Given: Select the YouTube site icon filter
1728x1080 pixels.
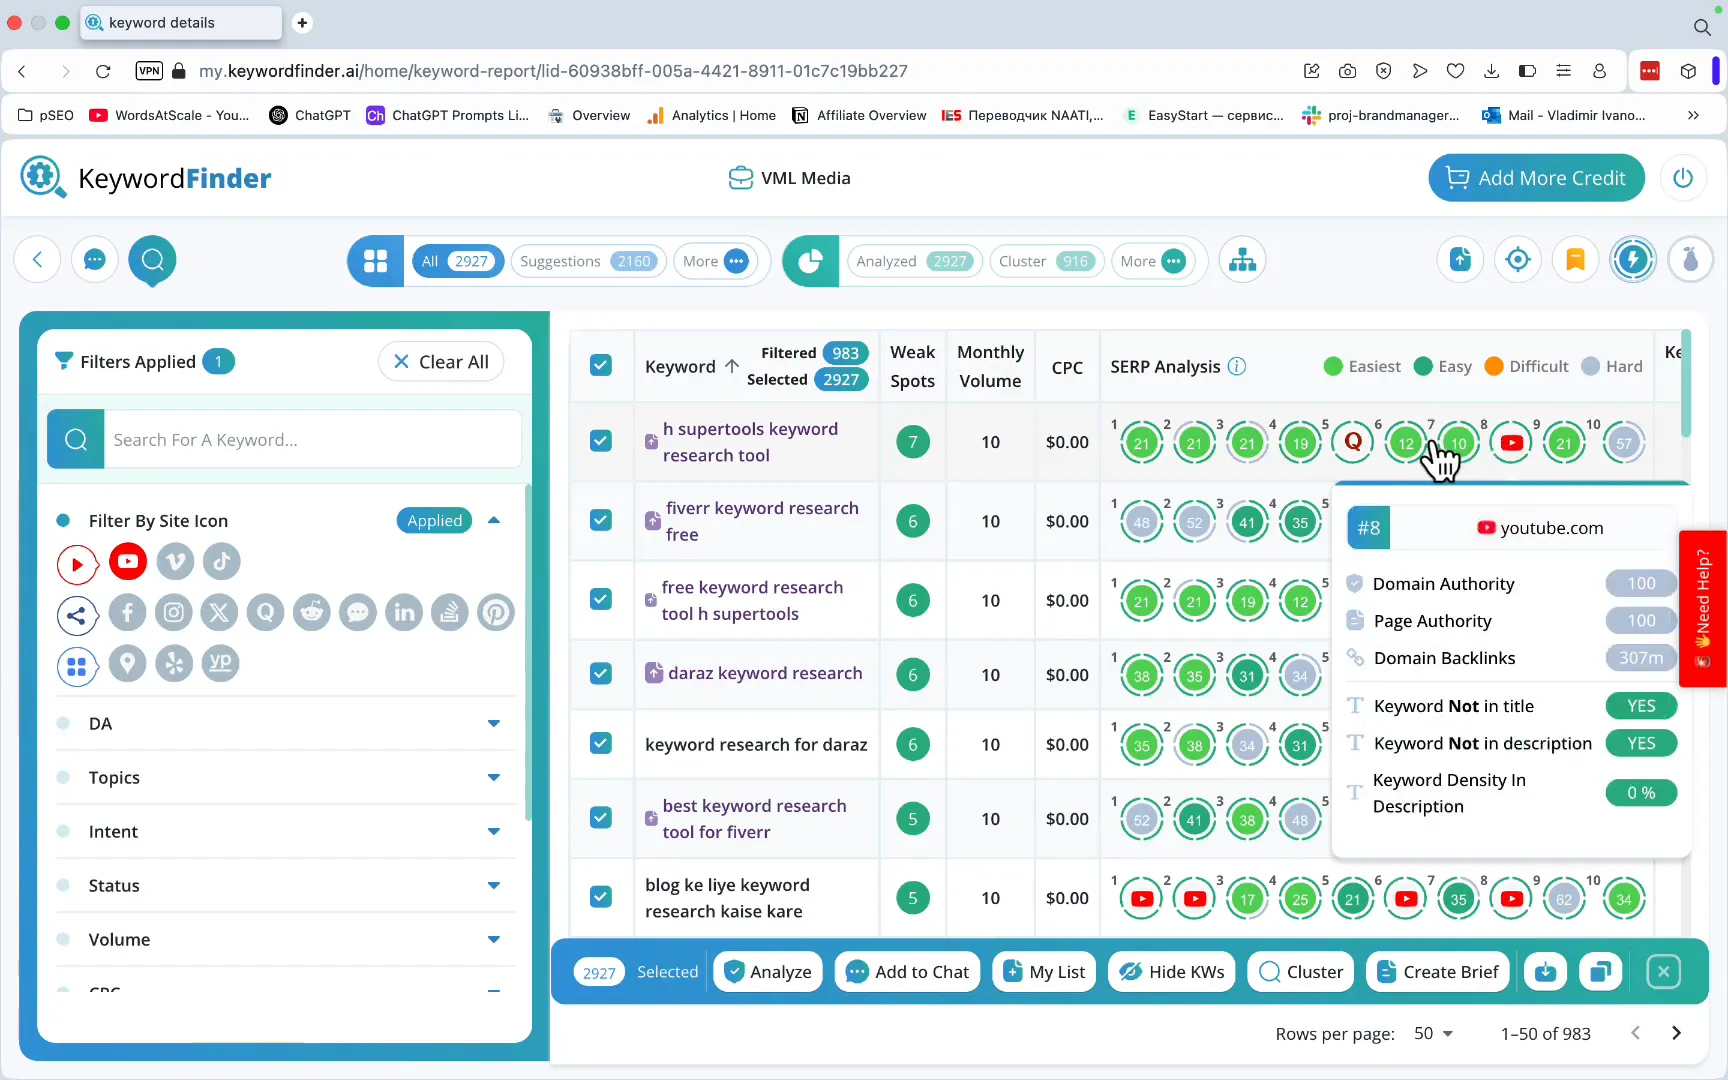Looking at the screenshot, I should tap(128, 562).
